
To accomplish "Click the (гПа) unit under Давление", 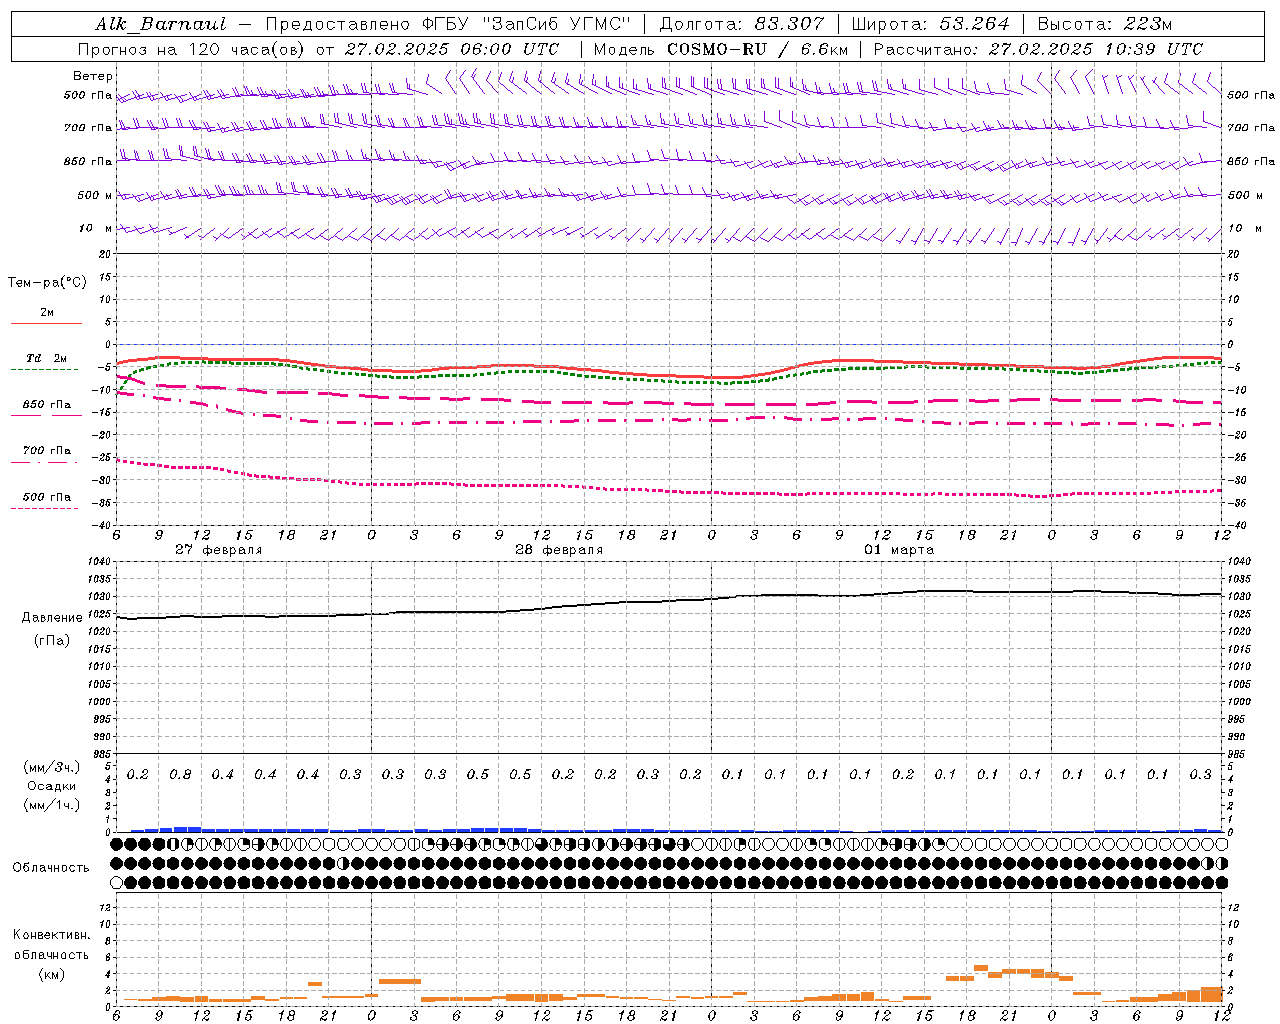I will 52,641.
